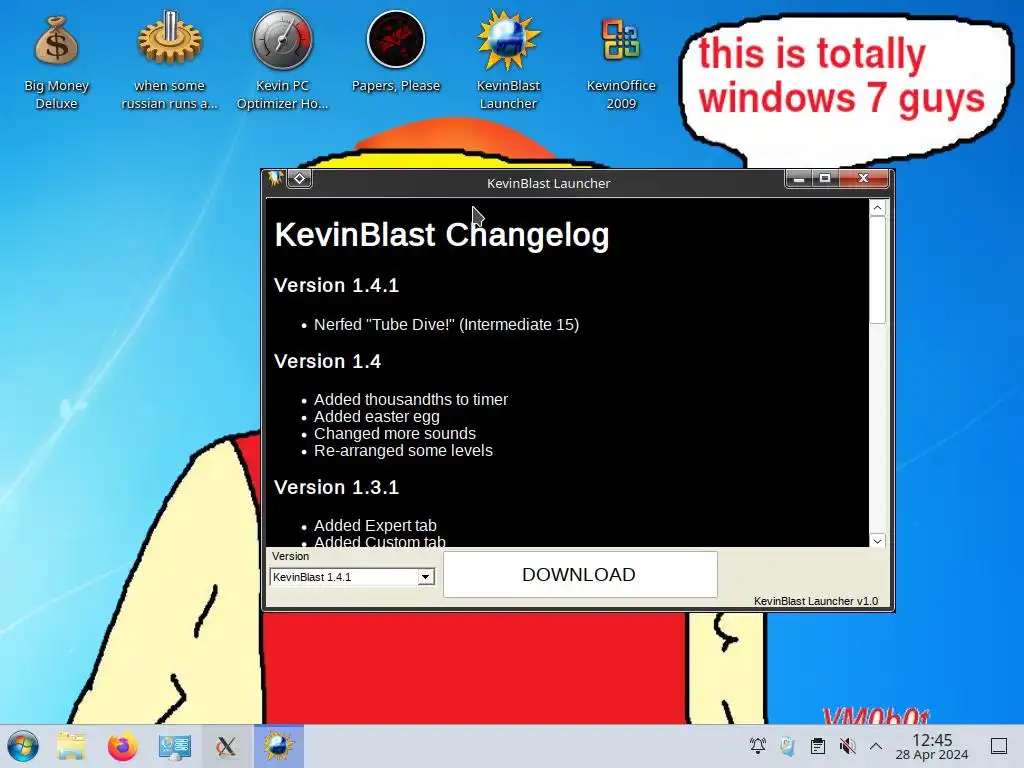
Task: Maximize the KevinBlast Launcher window
Action: 825,178
